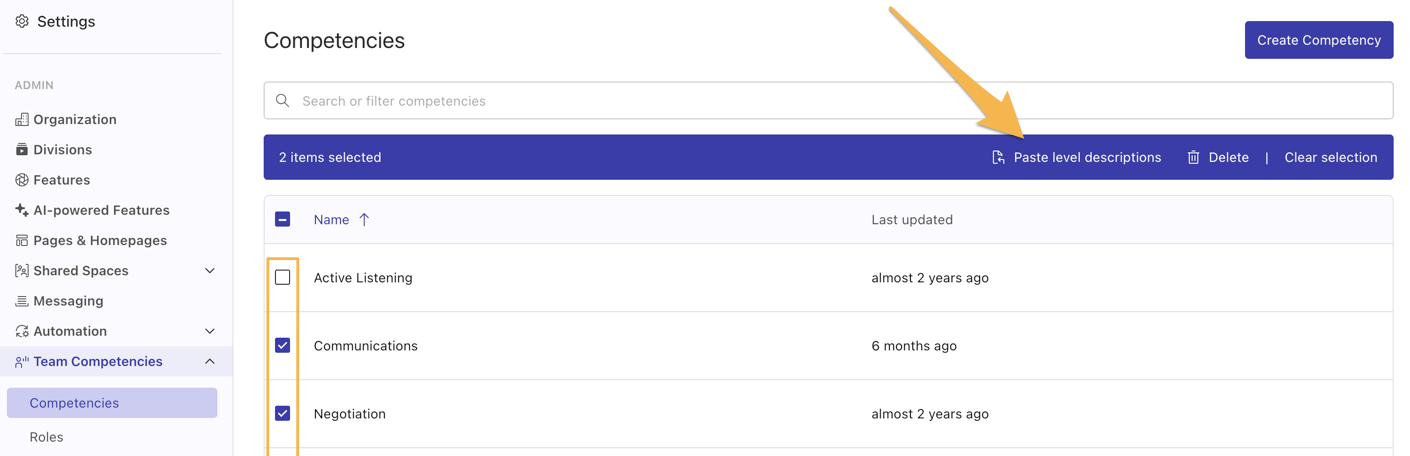
Task: Click the Organization building icon
Action: (x=22, y=119)
